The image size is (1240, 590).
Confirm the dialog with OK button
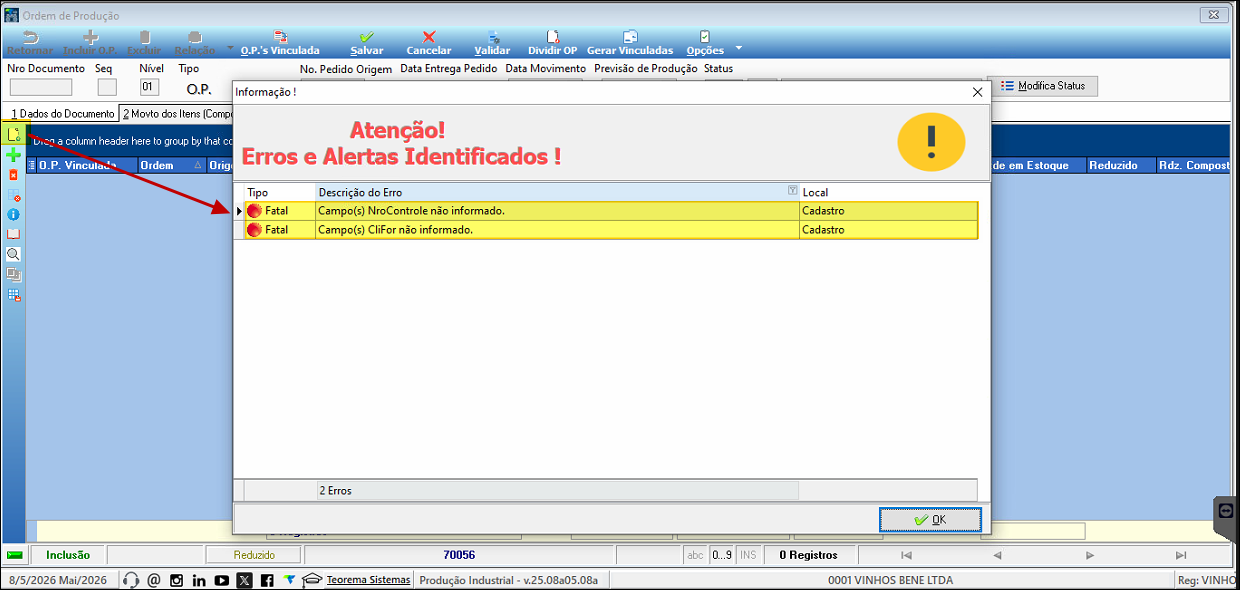[x=930, y=520]
